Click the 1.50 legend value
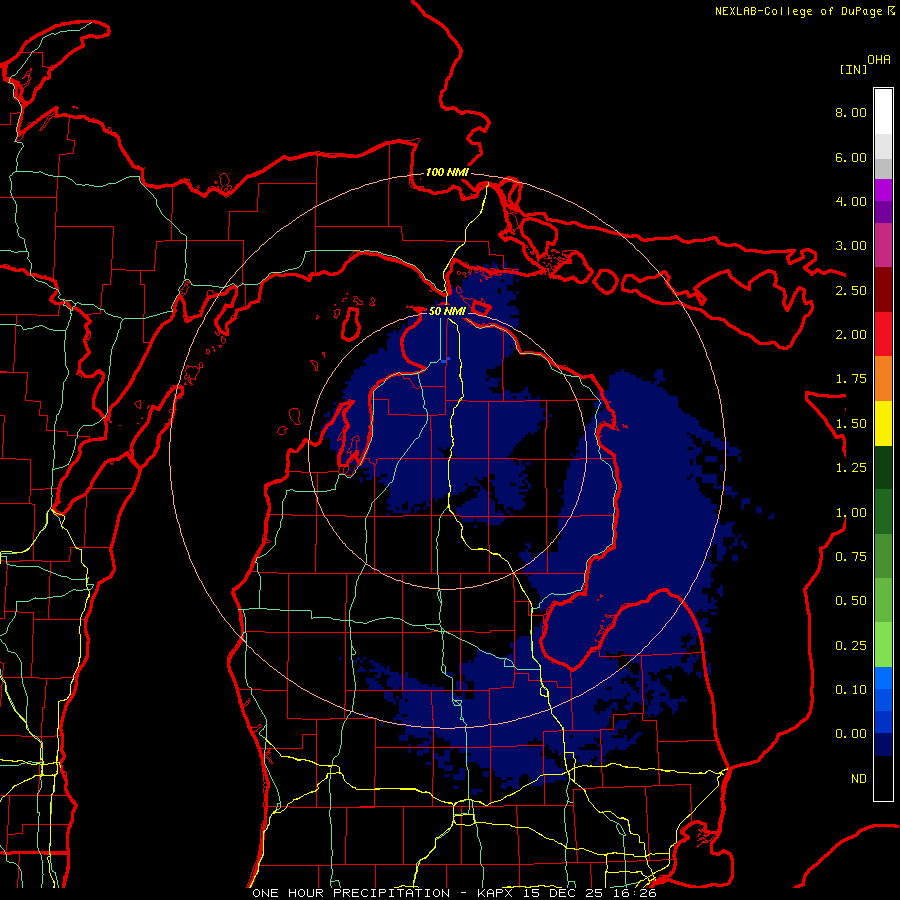 coord(851,424)
